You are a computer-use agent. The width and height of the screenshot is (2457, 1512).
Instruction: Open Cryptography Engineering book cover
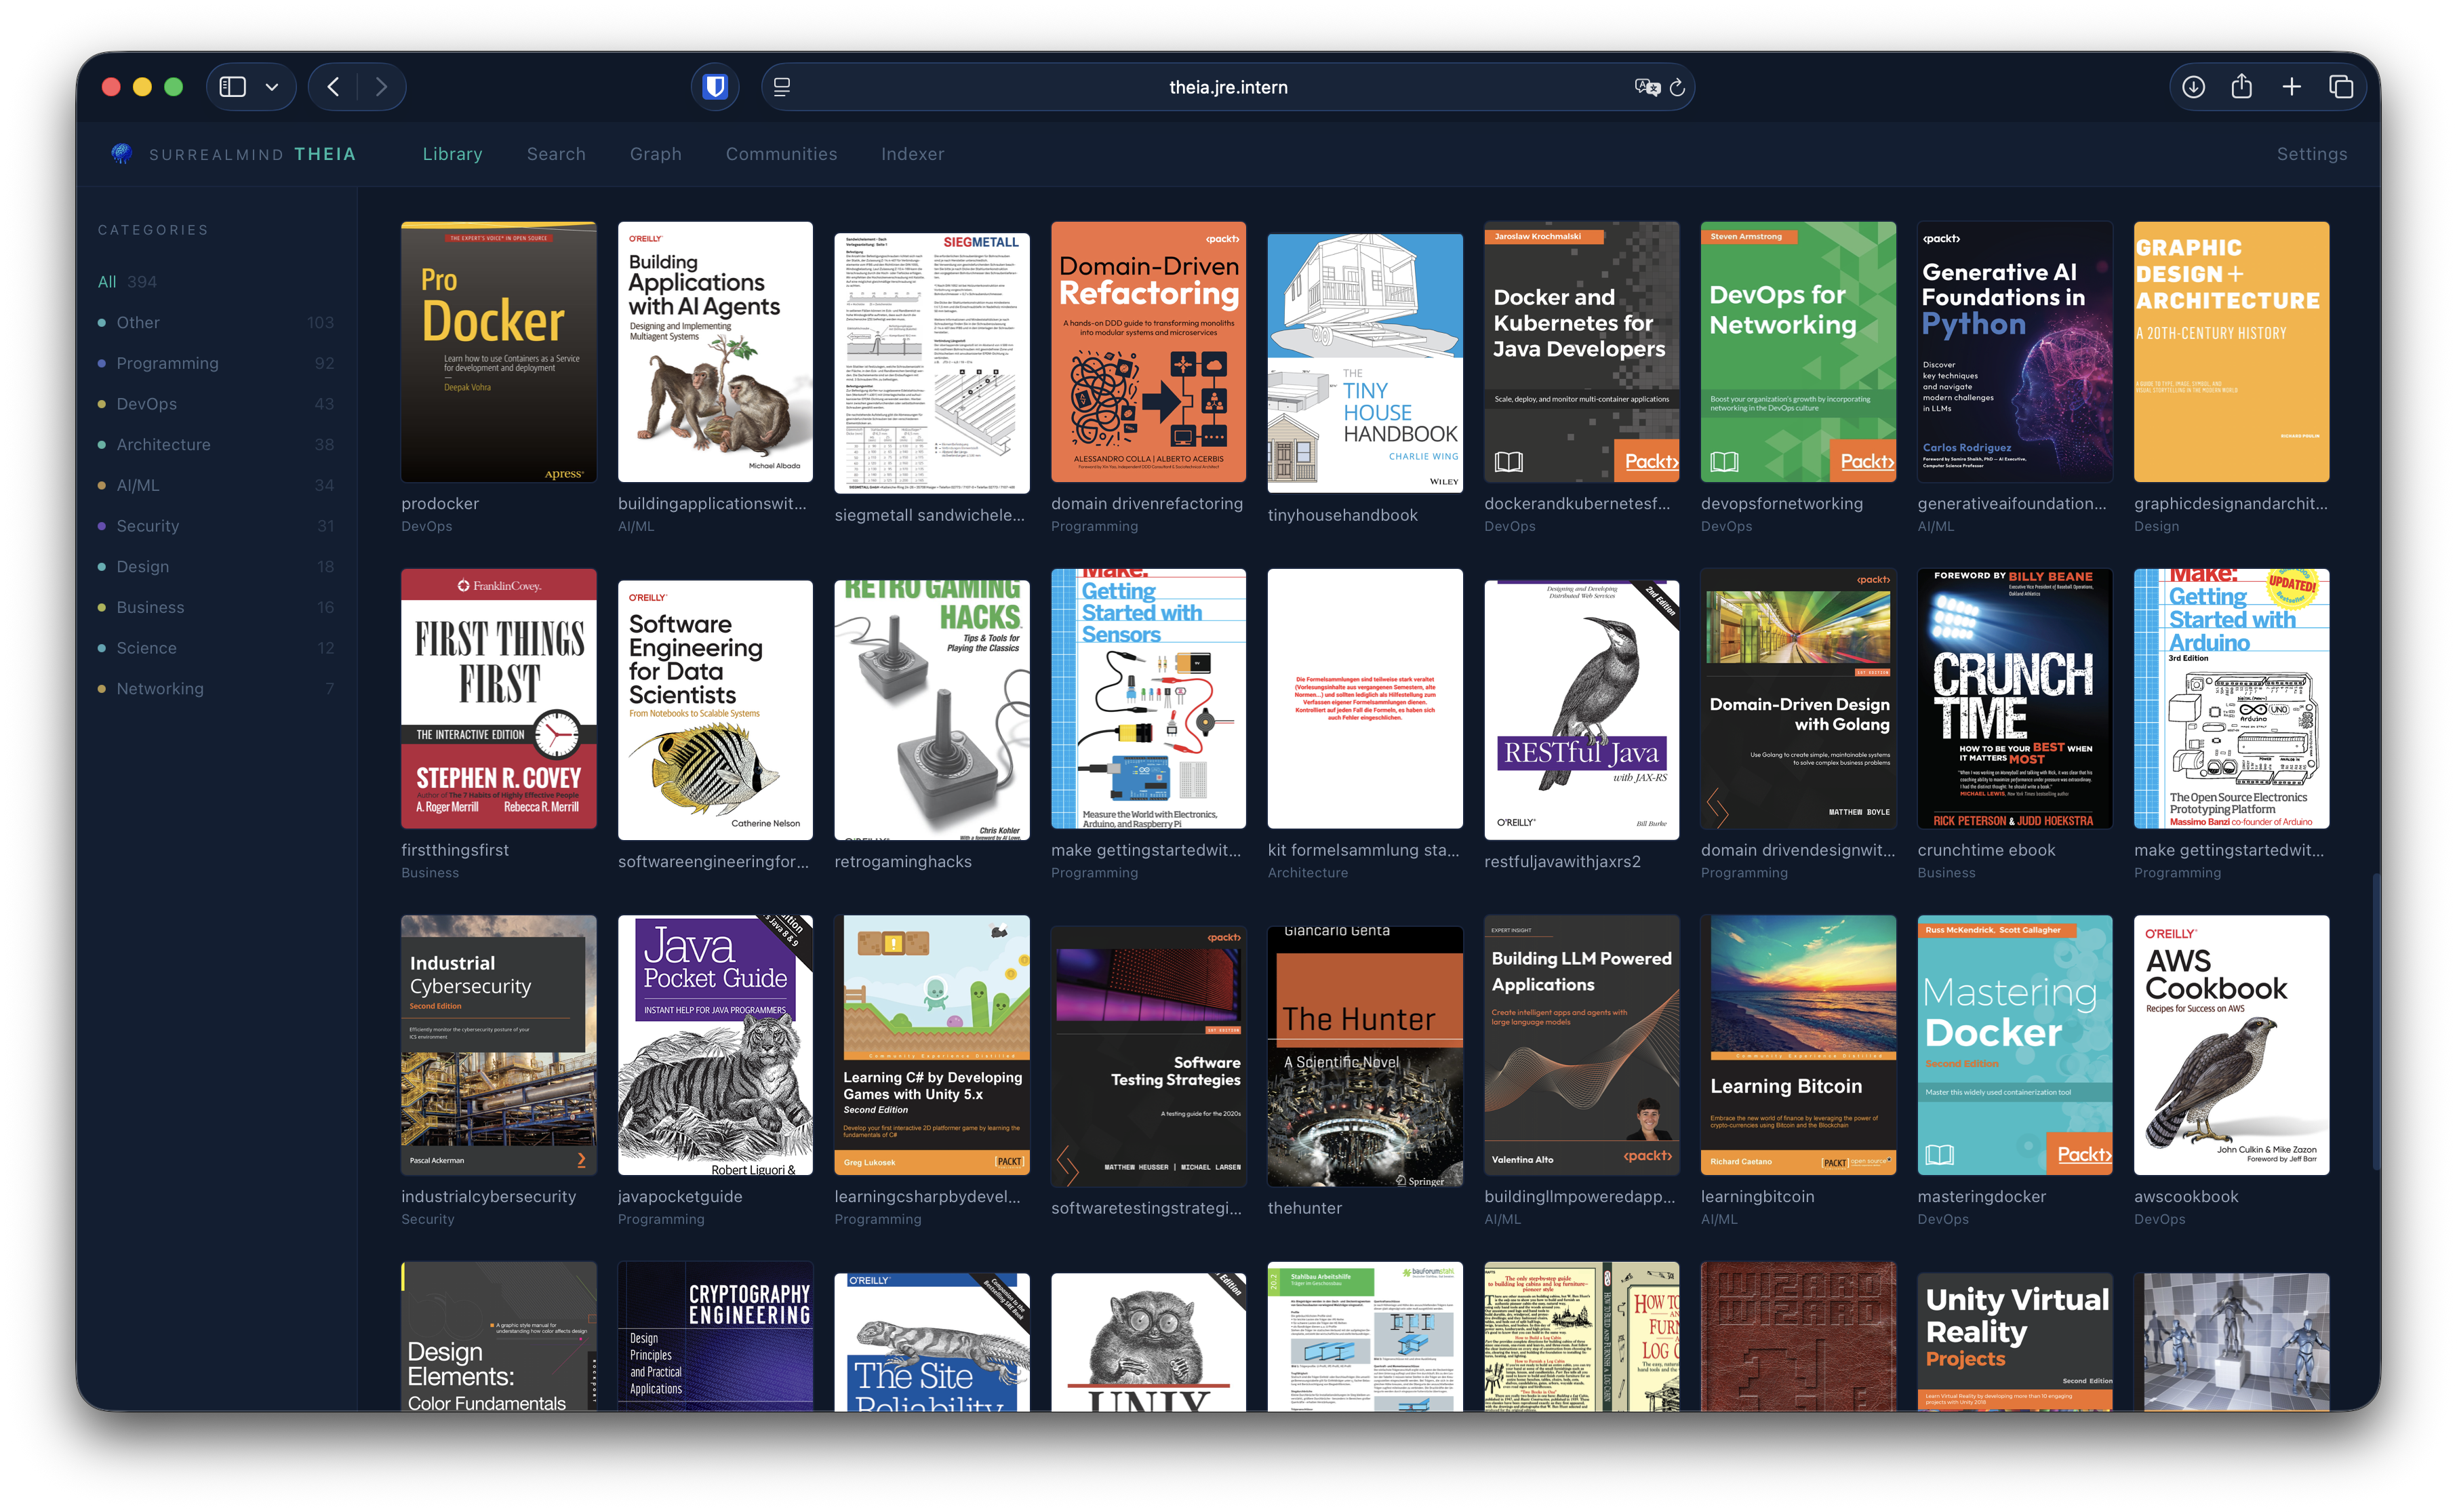(715, 1337)
